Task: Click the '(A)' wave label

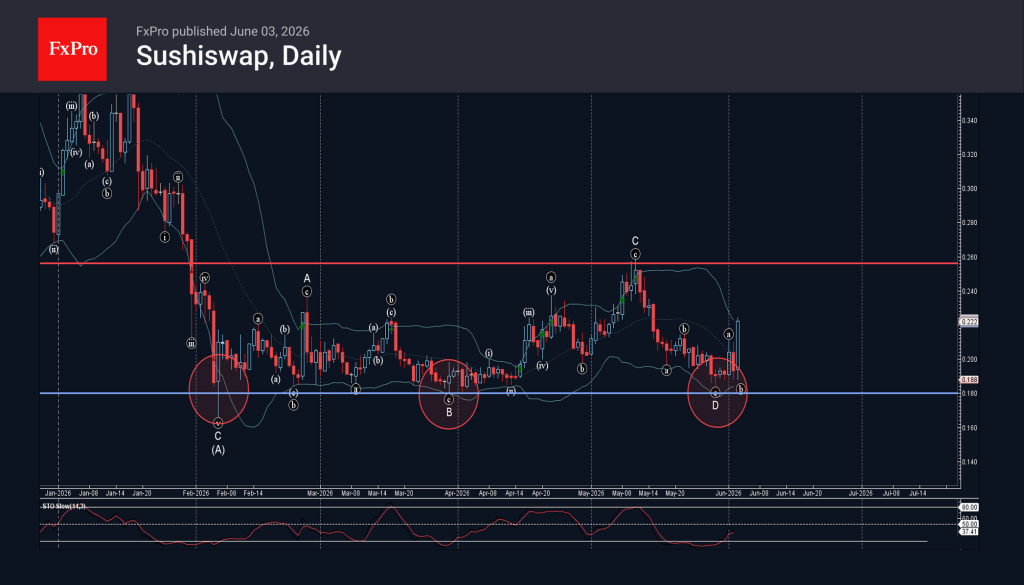Action: tap(218, 450)
